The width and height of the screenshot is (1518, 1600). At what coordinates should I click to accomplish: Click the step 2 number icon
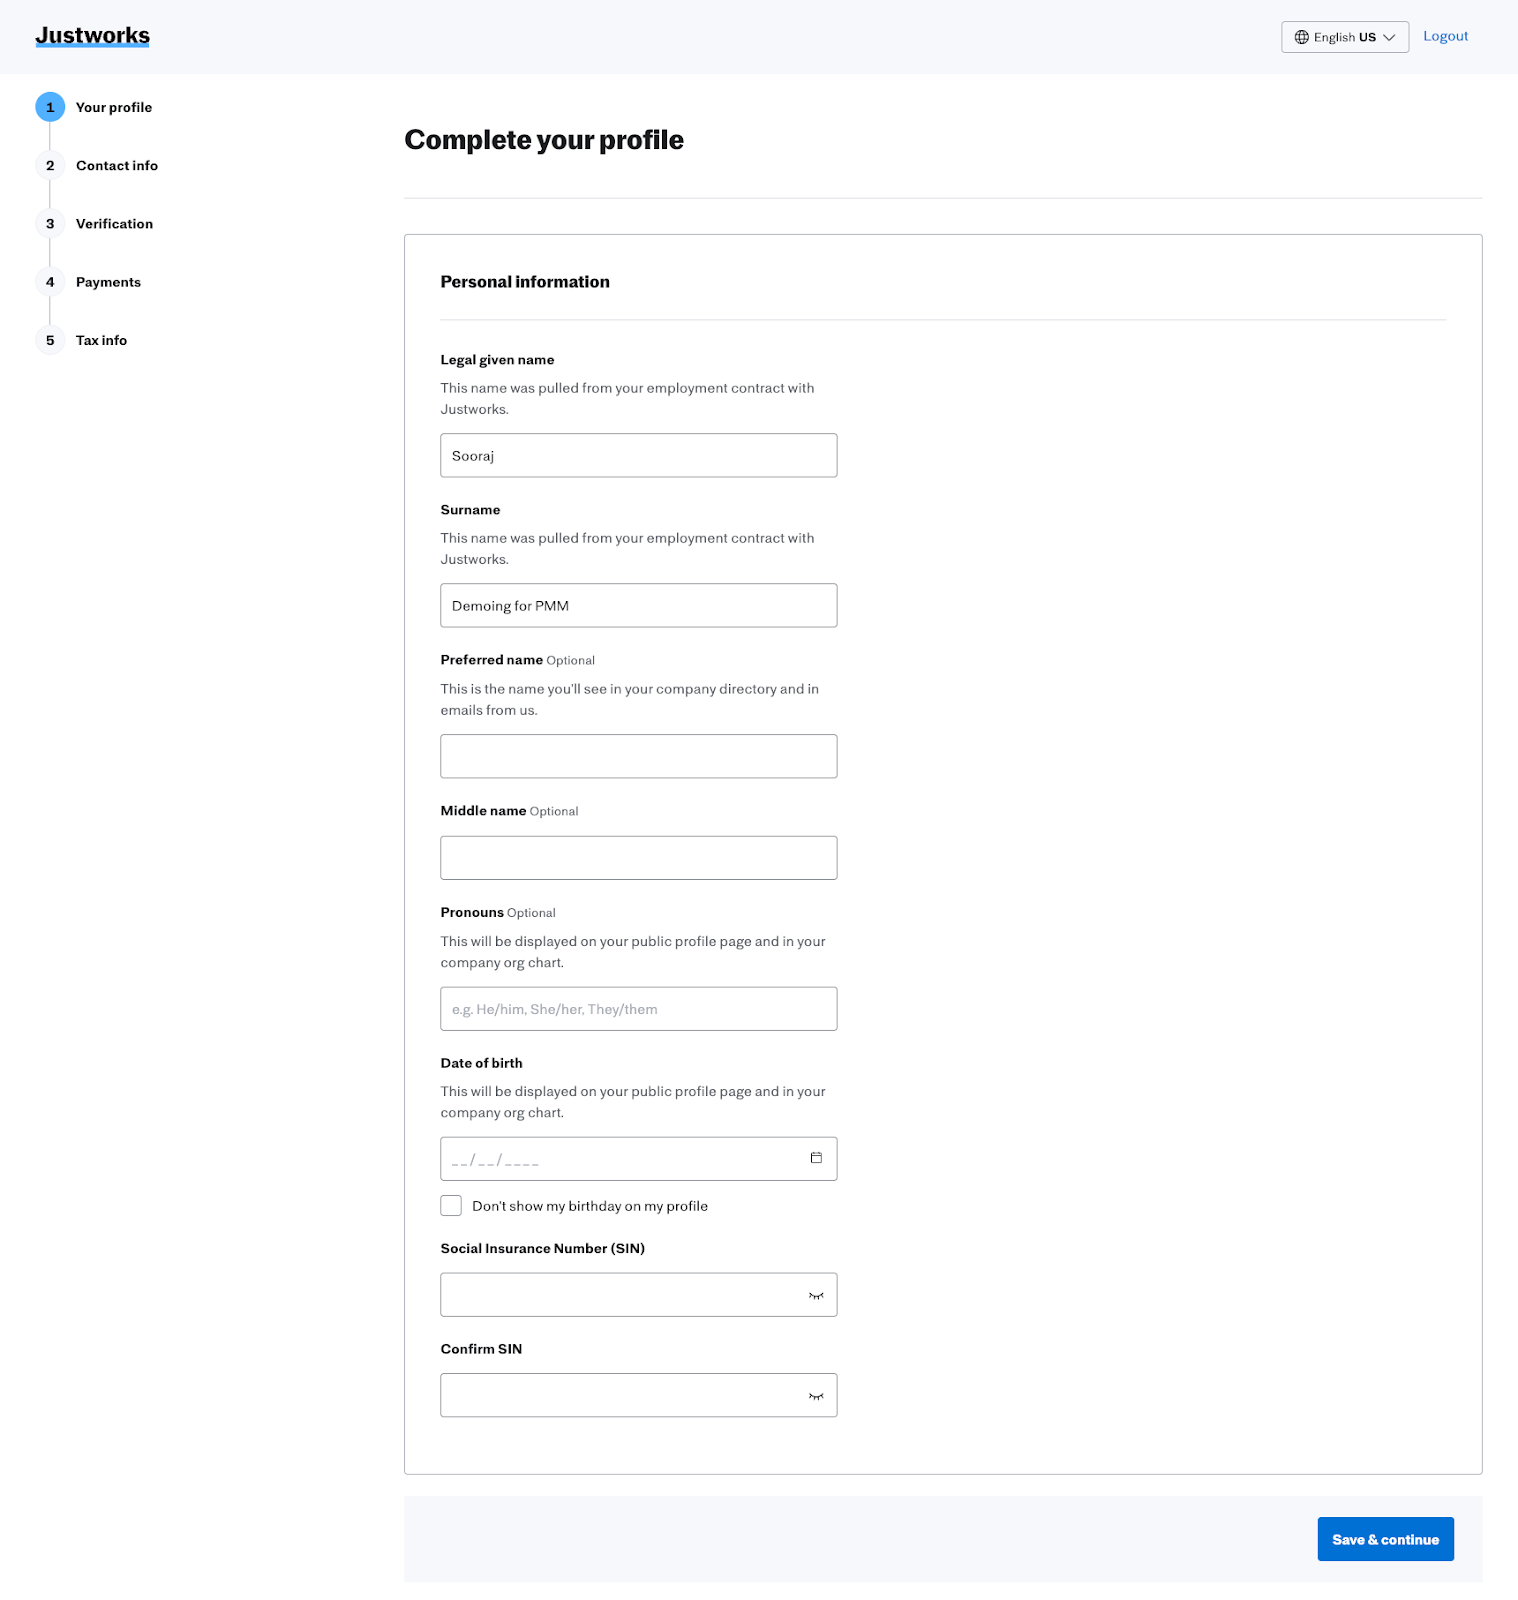50,165
